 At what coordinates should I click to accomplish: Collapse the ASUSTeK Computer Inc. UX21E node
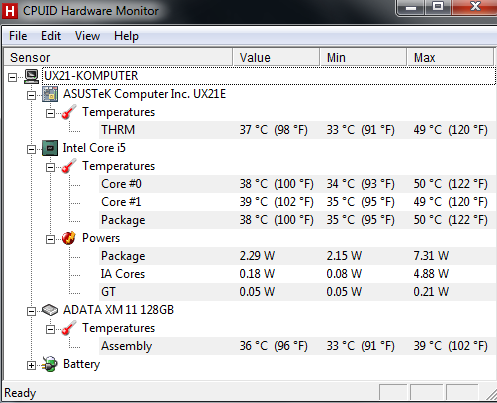point(31,95)
